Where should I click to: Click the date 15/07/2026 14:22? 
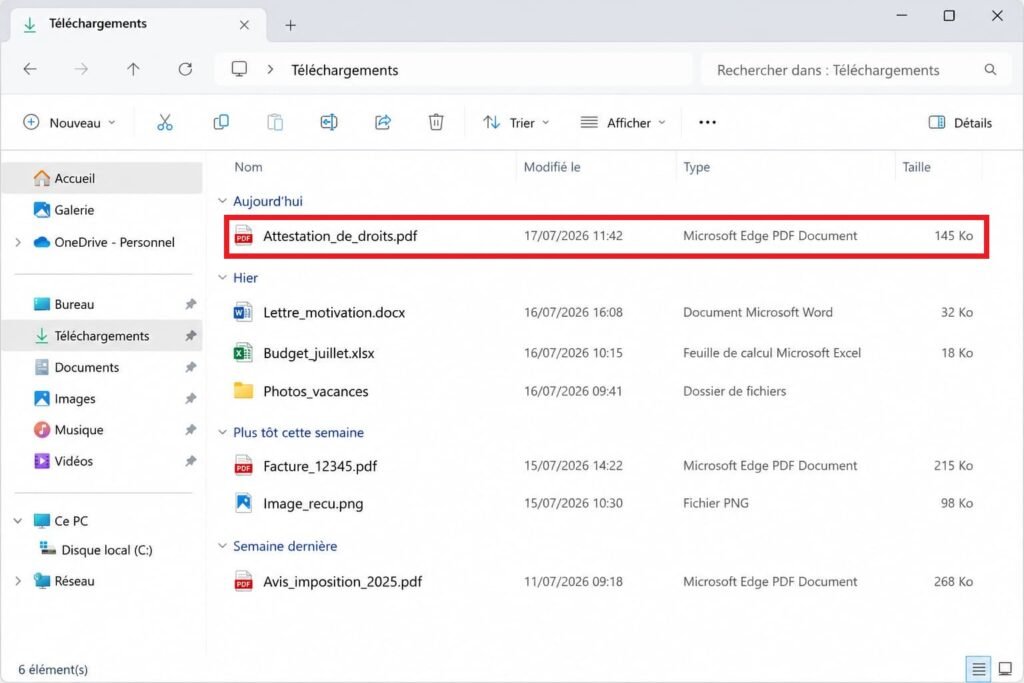(573, 466)
